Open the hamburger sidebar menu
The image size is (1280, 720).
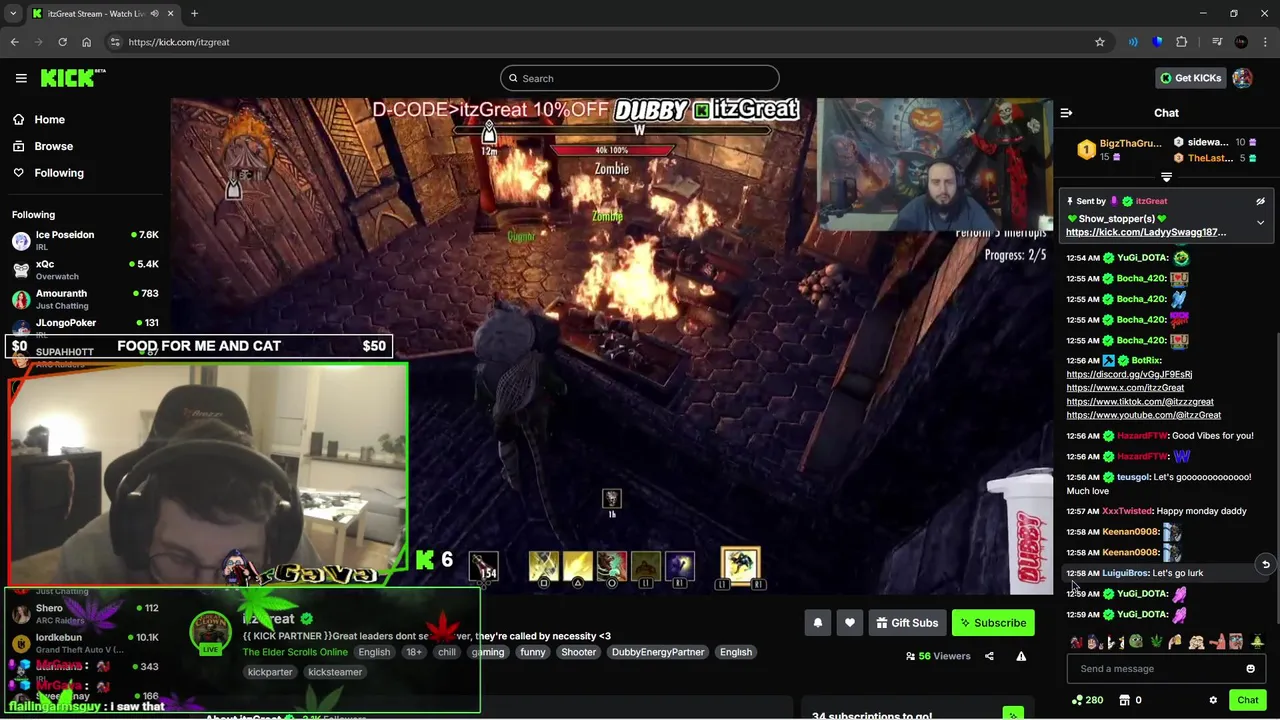(21, 78)
